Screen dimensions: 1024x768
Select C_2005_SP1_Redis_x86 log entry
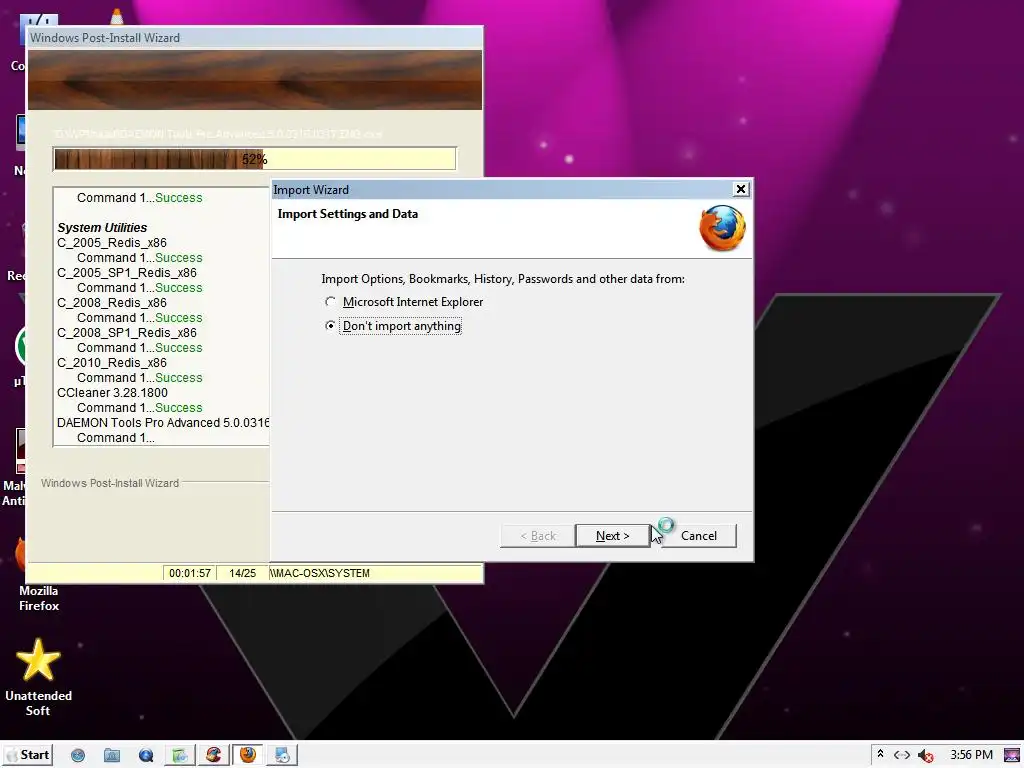pos(127,272)
